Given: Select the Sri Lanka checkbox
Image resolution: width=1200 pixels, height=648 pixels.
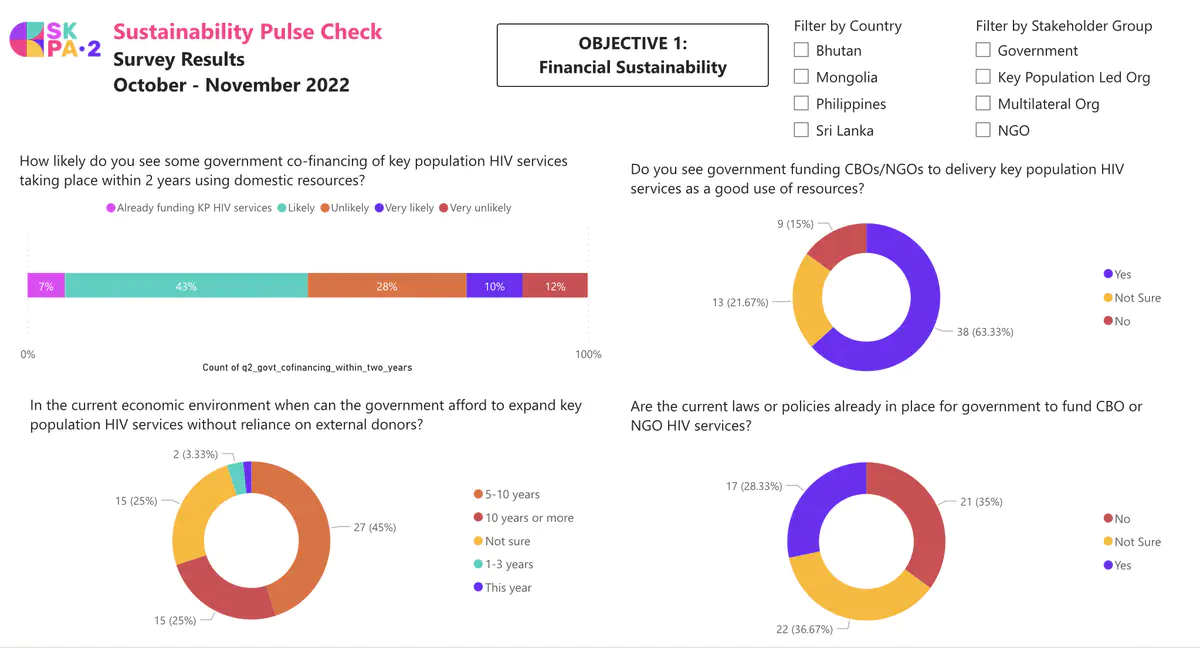Looking at the screenshot, I should coord(801,130).
